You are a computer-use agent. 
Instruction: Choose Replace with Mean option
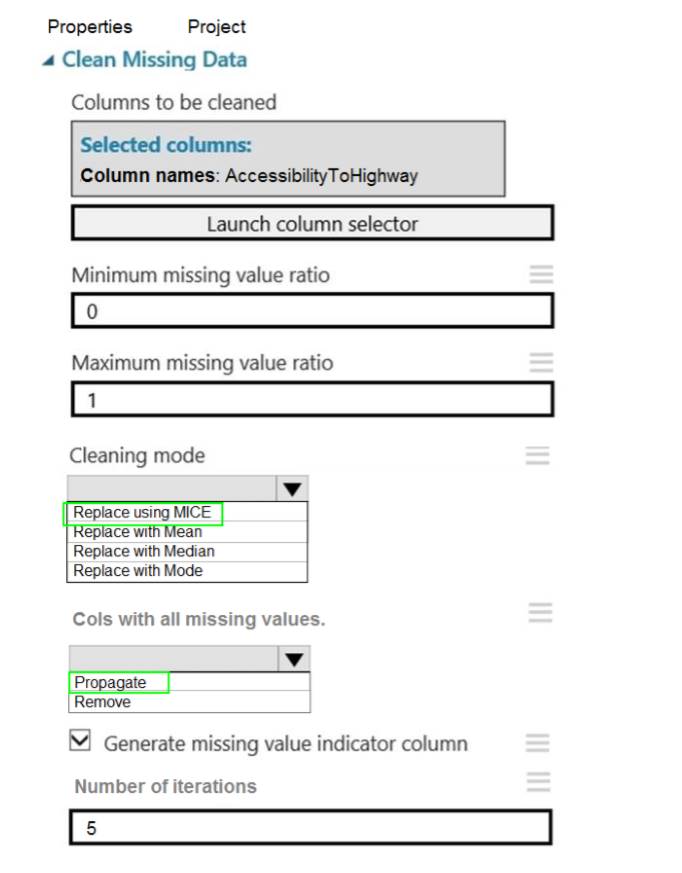point(138,532)
